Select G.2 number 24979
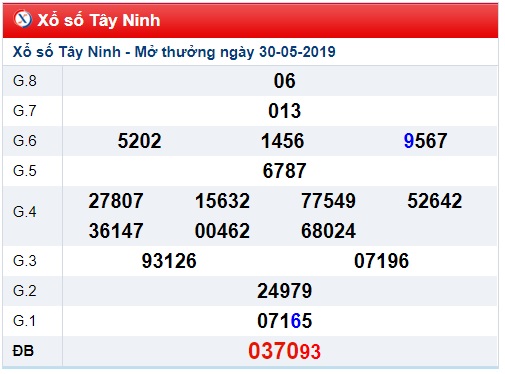Viewport: 505px width, 374px height. 284,291
